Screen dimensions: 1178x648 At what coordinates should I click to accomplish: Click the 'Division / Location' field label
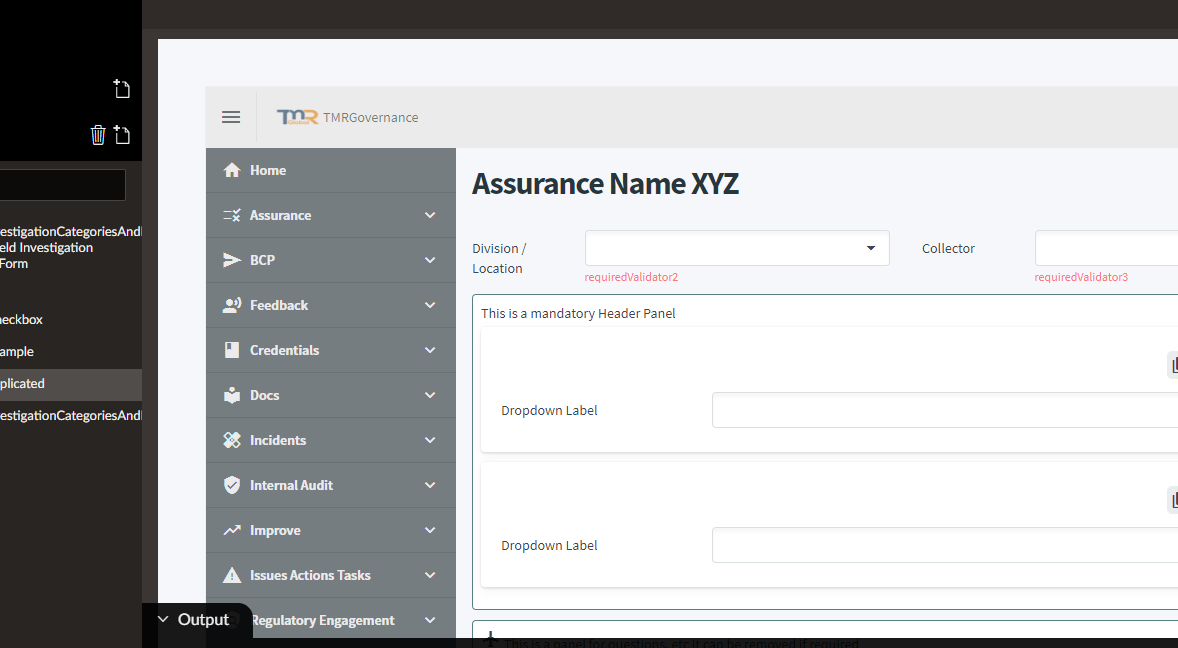click(x=500, y=258)
